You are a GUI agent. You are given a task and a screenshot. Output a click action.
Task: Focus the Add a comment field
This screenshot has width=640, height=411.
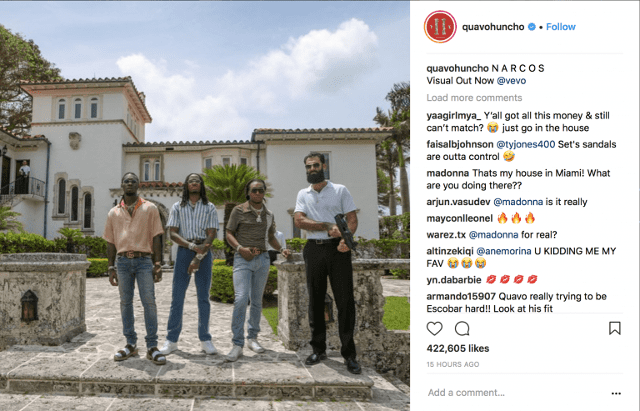516,393
